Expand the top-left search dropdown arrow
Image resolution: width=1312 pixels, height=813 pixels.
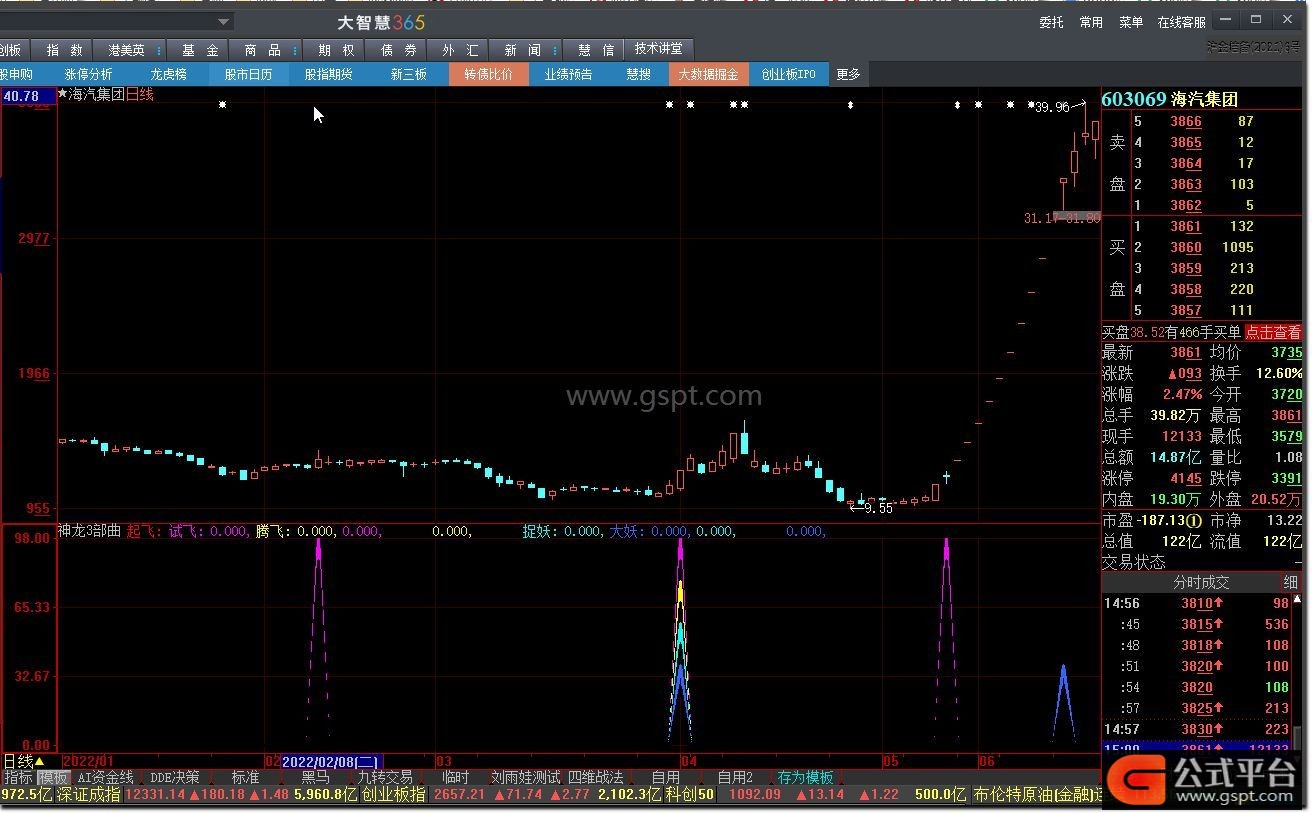(224, 21)
